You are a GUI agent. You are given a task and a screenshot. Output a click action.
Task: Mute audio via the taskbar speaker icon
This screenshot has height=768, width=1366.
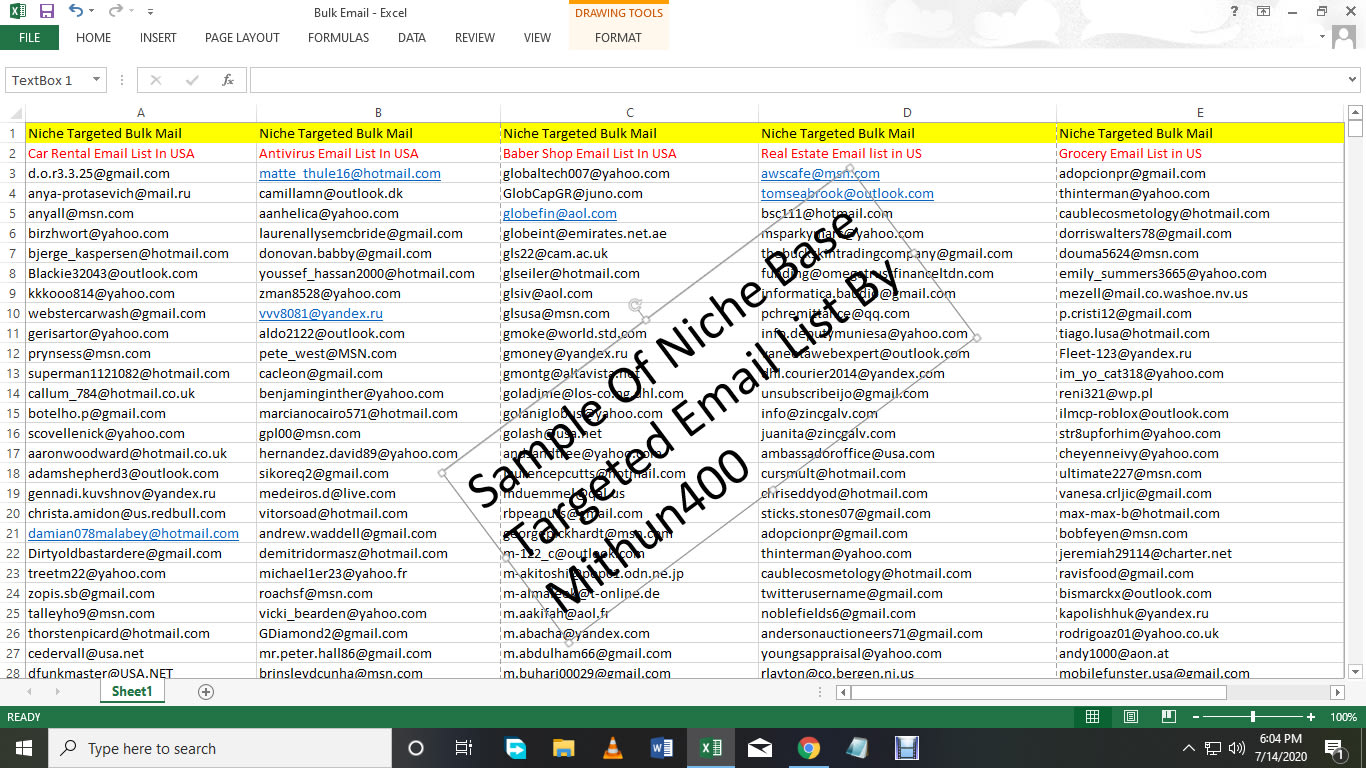[x=1235, y=747]
